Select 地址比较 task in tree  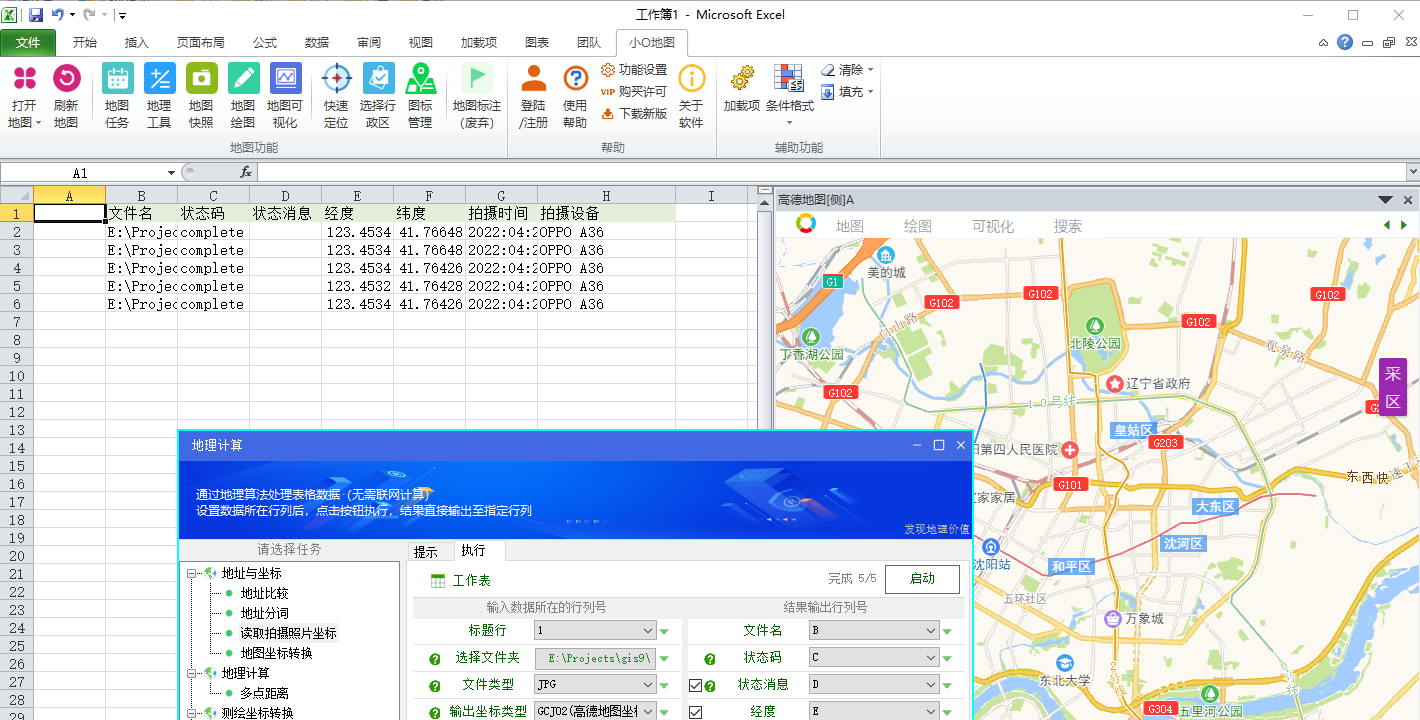pyautogui.click(x=264, y=593)
